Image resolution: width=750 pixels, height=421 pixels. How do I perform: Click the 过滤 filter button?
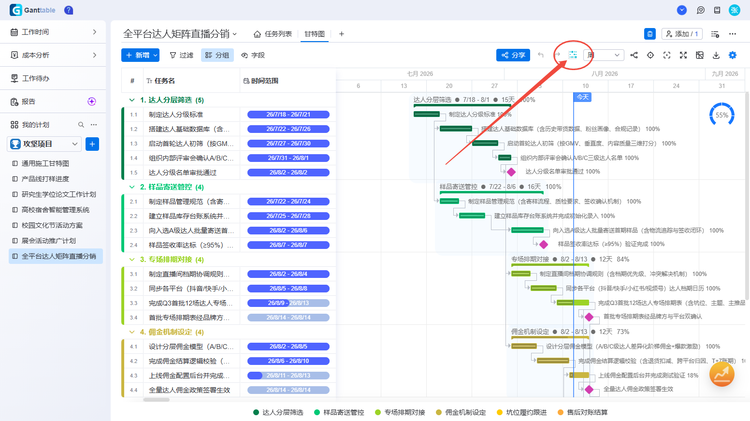181,55
